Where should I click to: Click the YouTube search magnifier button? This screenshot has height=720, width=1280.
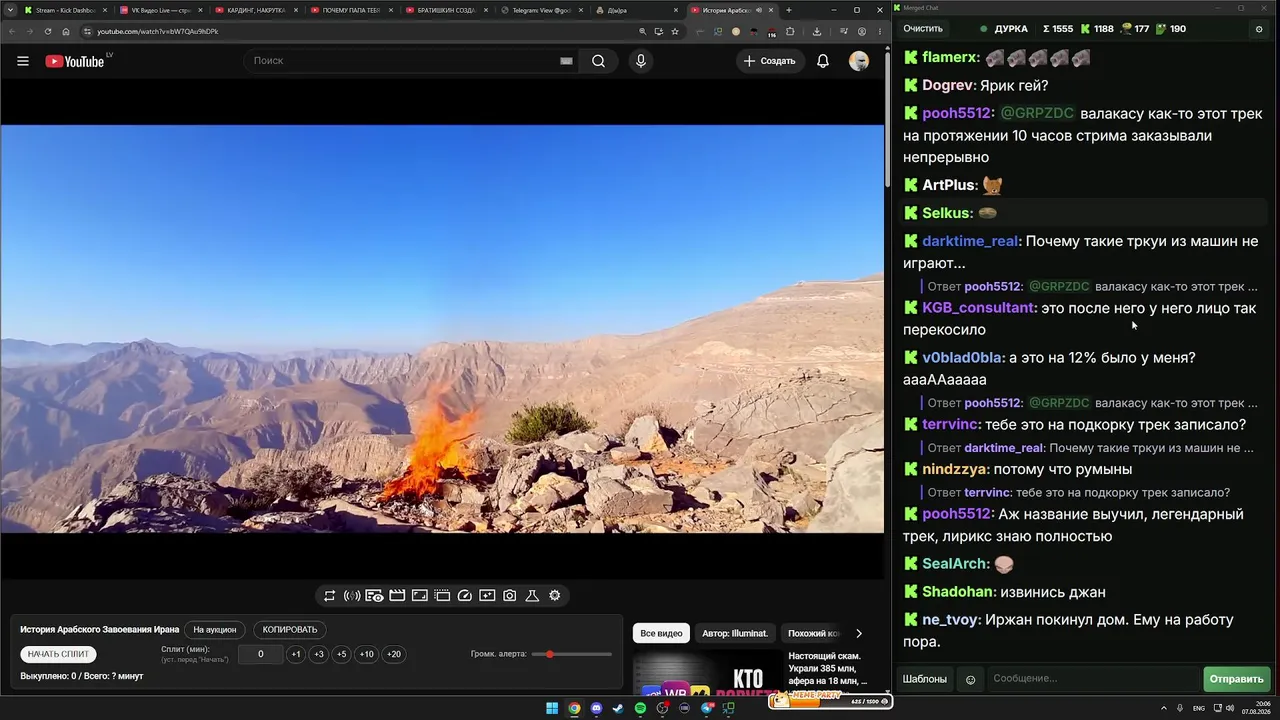[x=598, y=61]
